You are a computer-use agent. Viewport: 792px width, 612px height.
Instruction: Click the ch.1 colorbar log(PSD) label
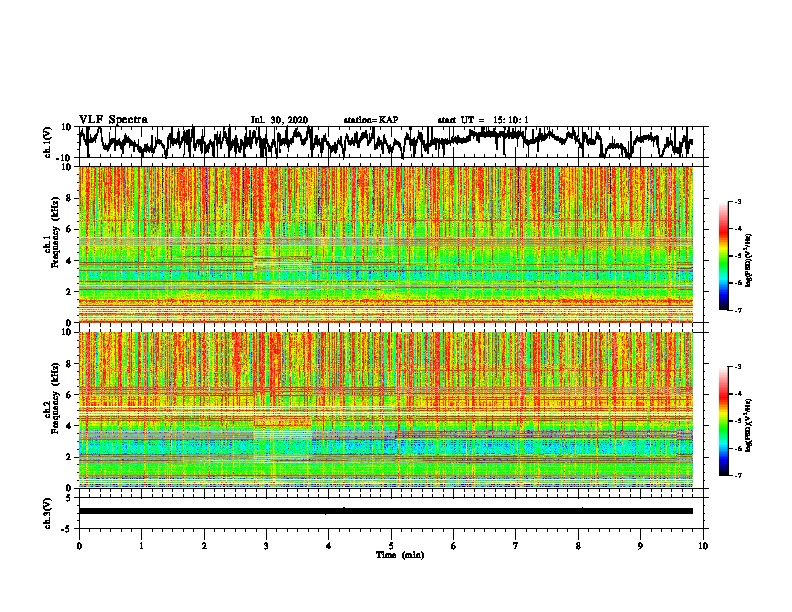pos(748,261)
